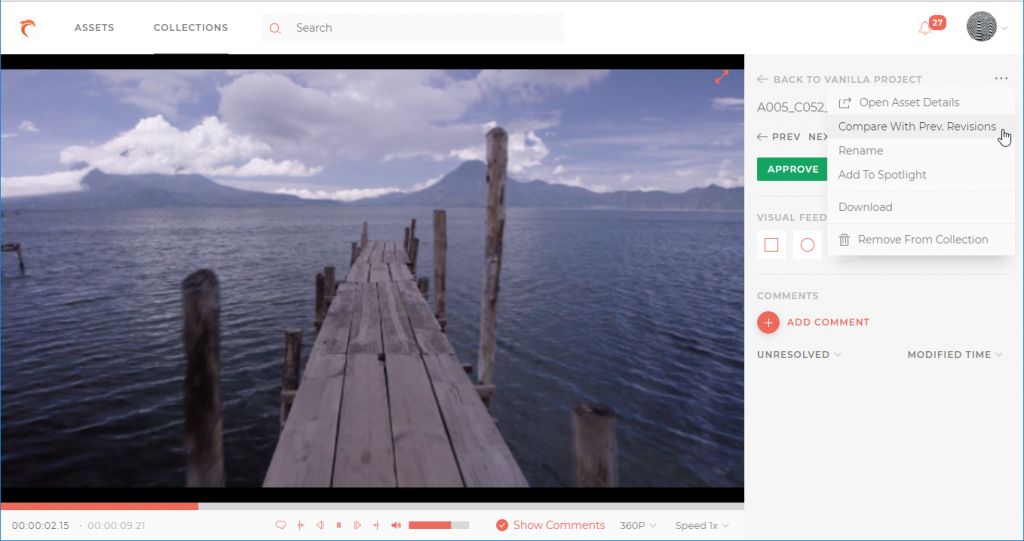Switch to the Assets tab
The width and height of the screenshot is (1024, 541).
click(94, 28)
